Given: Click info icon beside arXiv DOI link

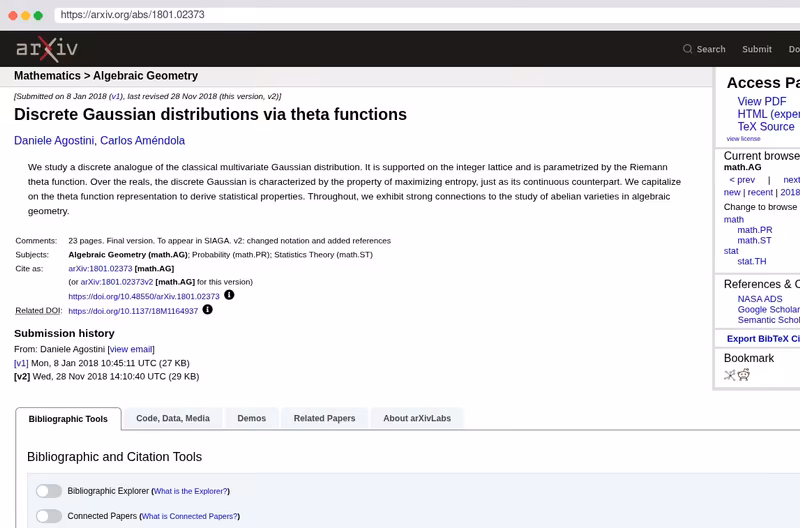Looking at the screenshot, I should (x=229, y=295).
